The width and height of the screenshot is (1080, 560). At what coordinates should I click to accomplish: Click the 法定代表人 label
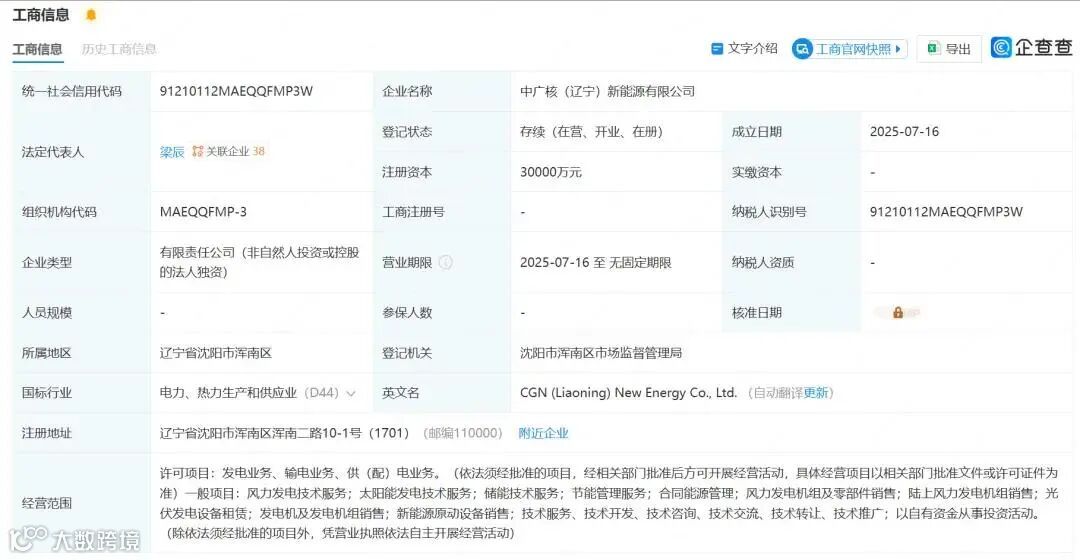coord(53,152)
